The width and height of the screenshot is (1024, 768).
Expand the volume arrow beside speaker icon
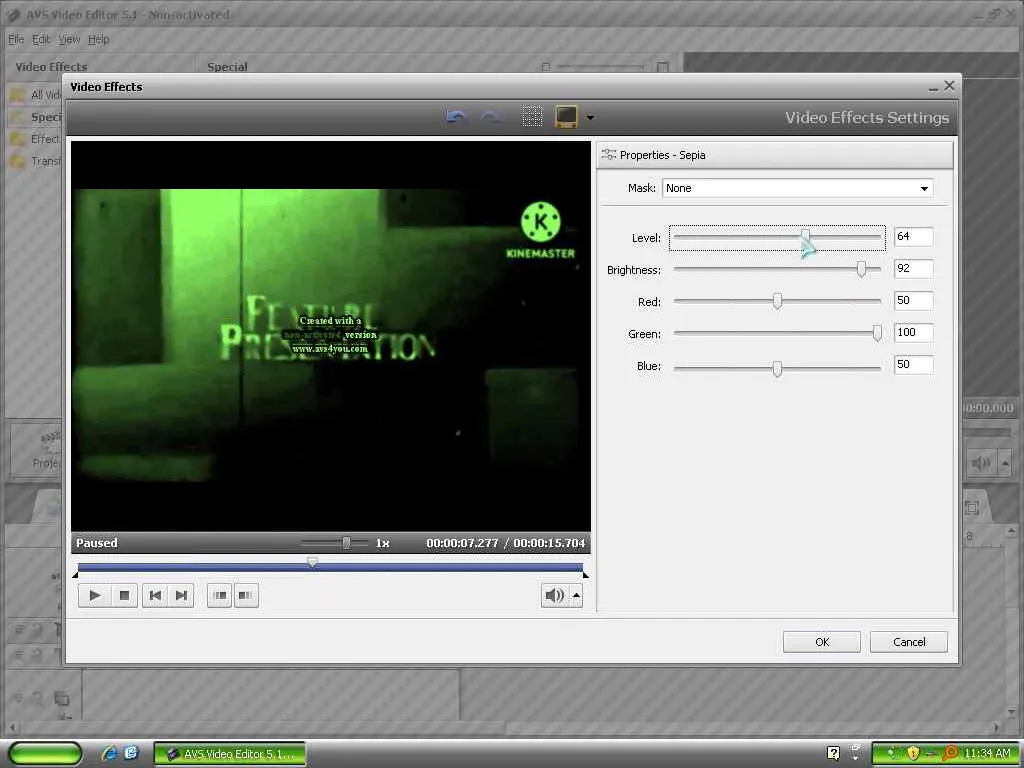coord(576,595)
